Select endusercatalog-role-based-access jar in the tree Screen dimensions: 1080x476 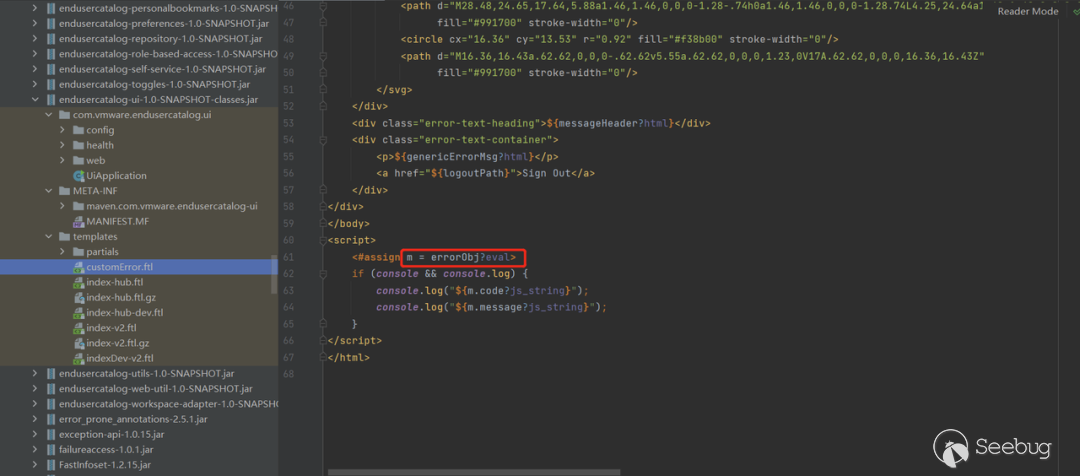[138, 54]
